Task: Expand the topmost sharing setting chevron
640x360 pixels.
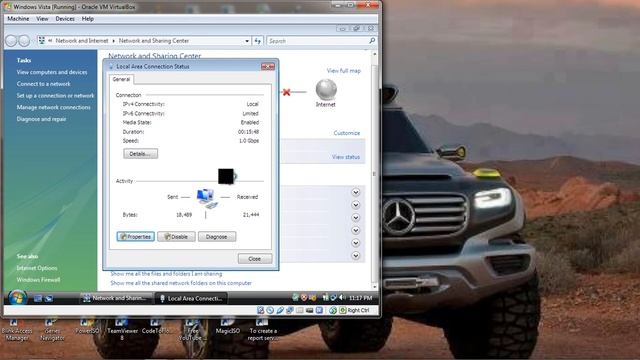Action: 356,192
